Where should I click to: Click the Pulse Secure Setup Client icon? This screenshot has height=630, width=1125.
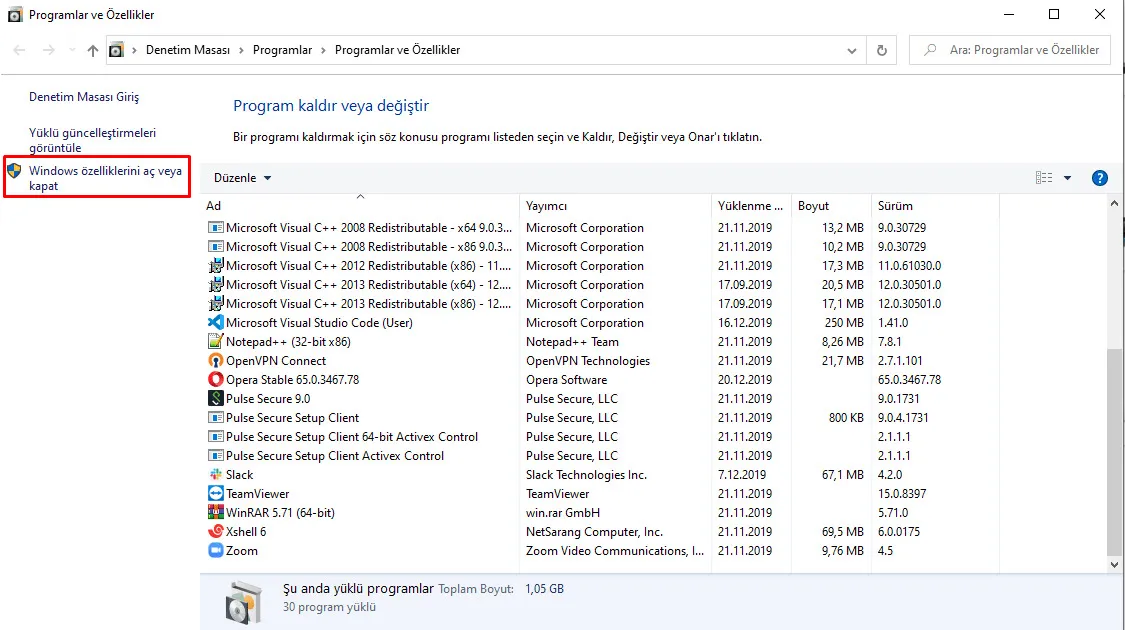tap(215, 418)
